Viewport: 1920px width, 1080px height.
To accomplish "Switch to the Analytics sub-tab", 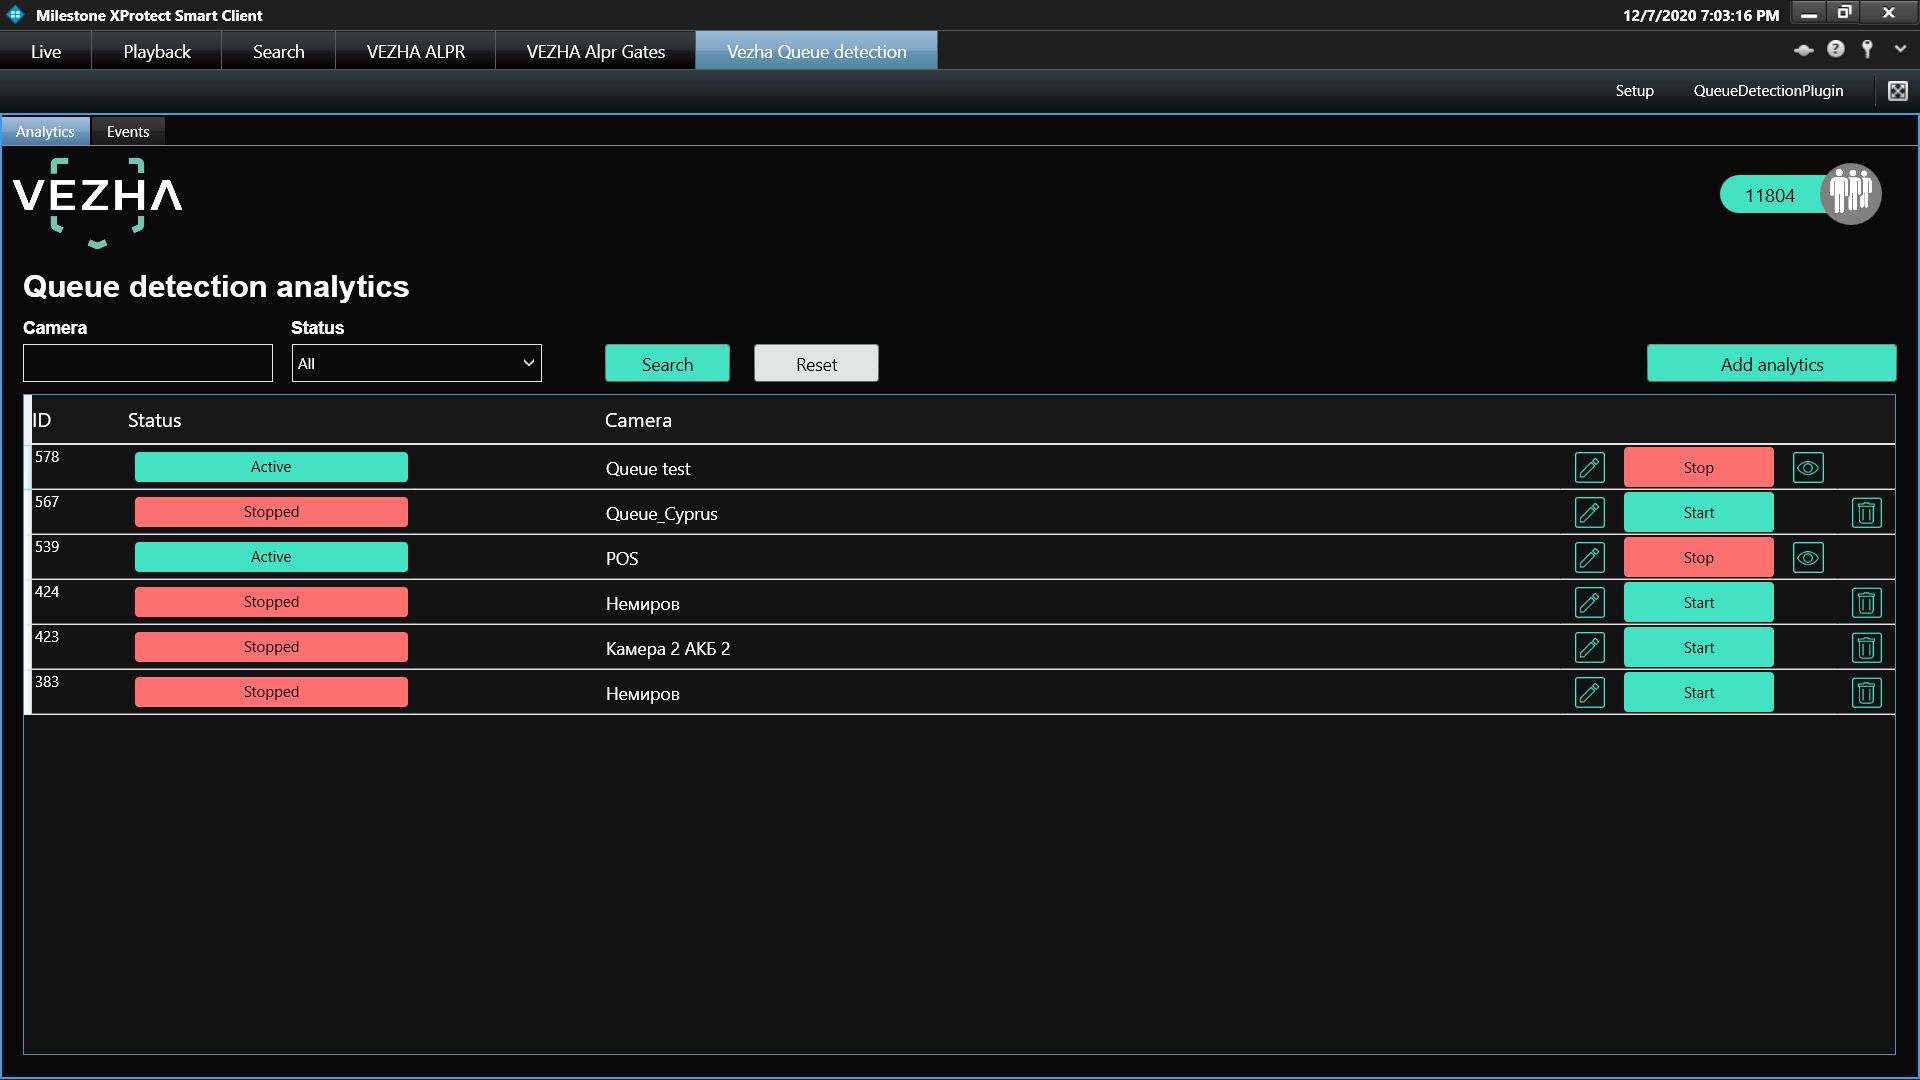I will coord(45,131).
